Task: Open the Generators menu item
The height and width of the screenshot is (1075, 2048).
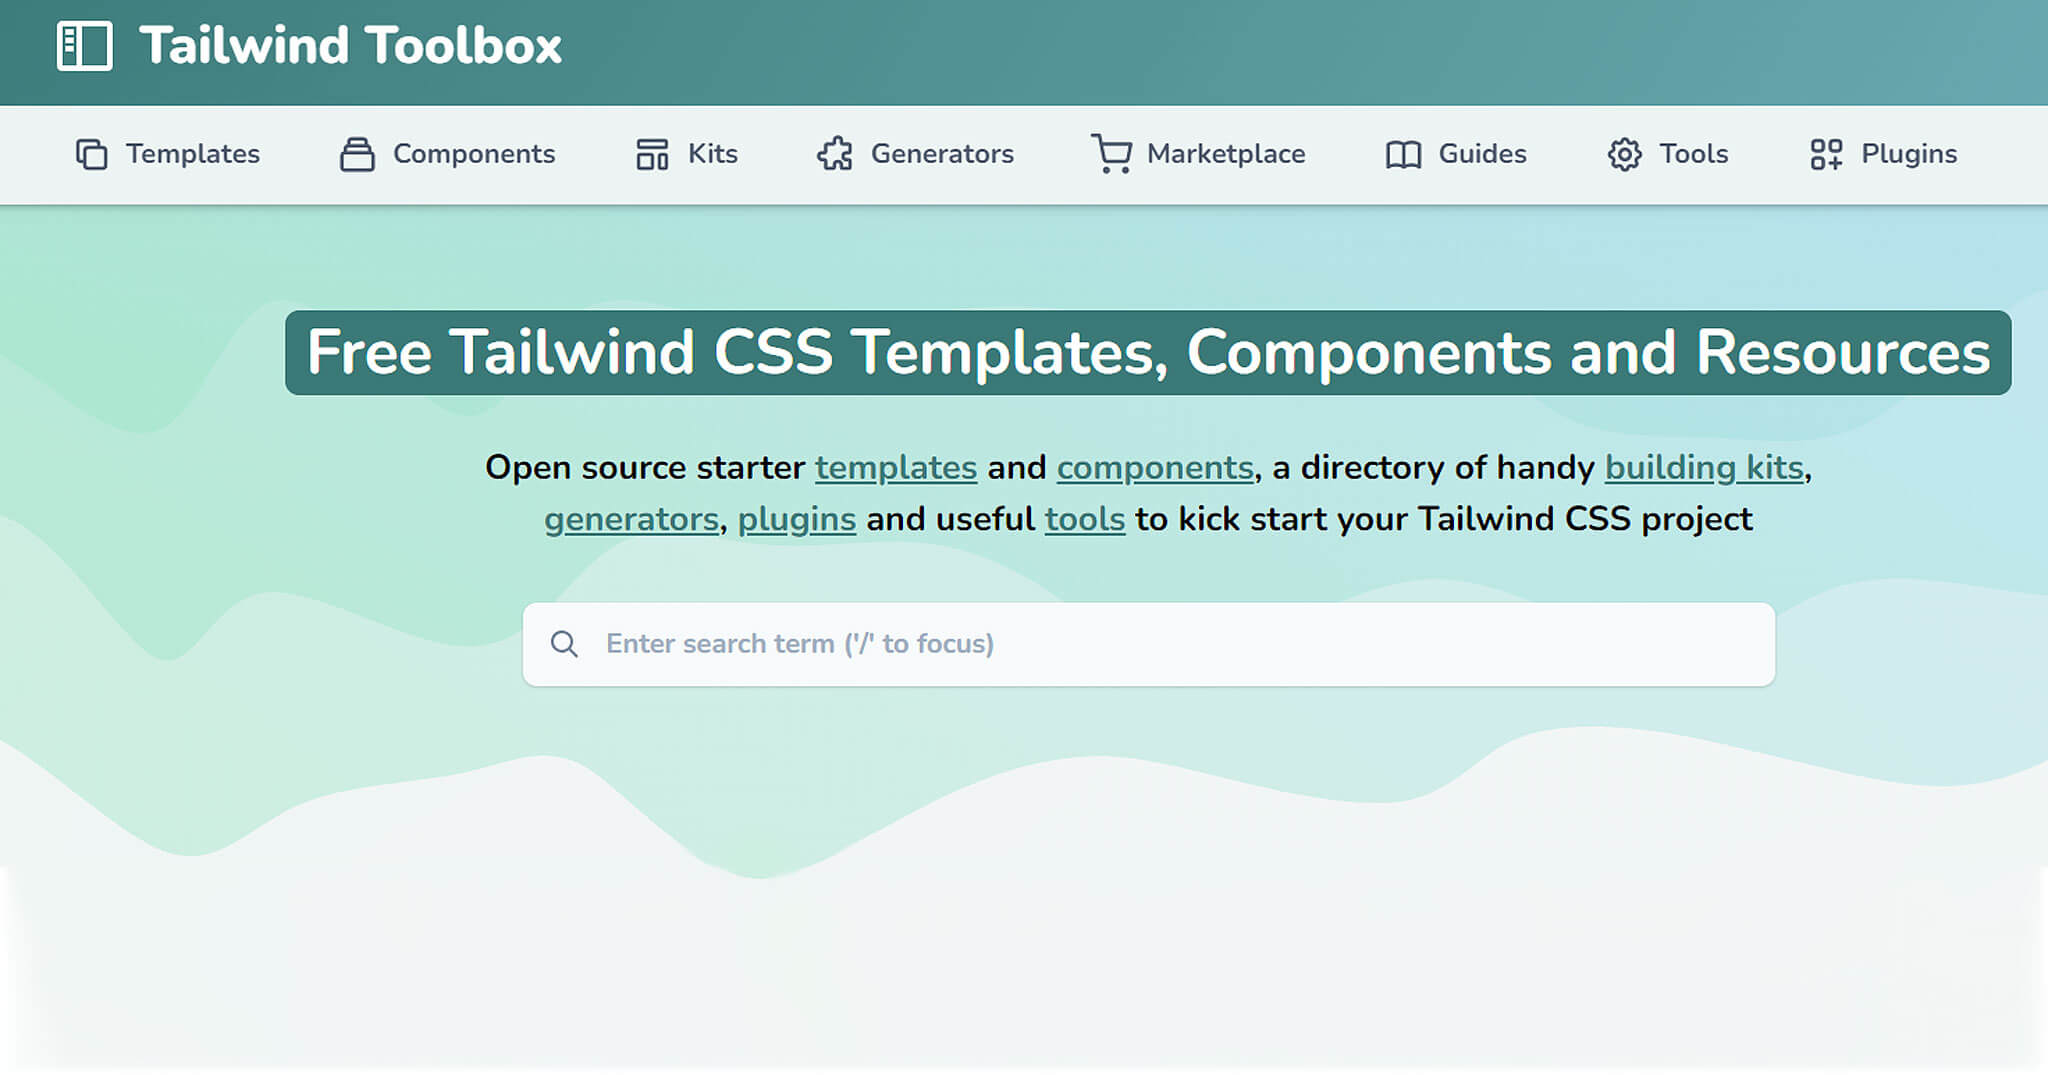Action: pos(942,154)
